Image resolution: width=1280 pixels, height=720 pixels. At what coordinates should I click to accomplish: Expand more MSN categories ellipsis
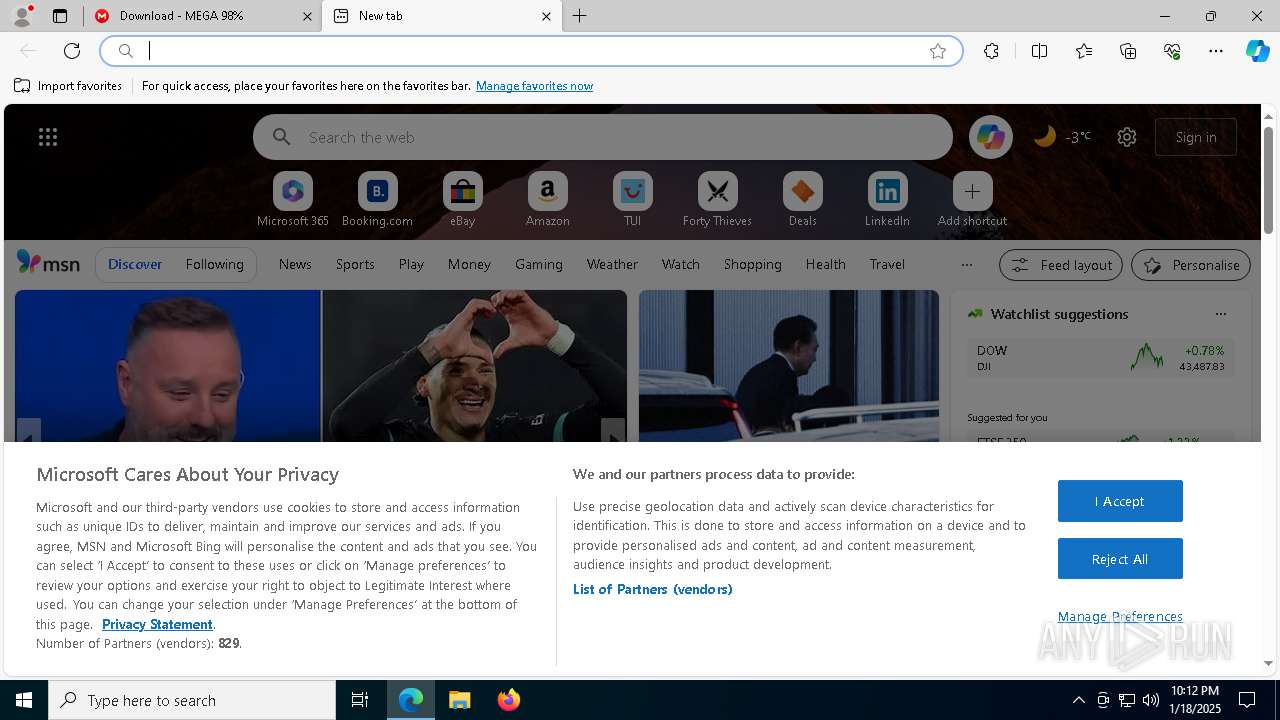(x=966, y=264)
